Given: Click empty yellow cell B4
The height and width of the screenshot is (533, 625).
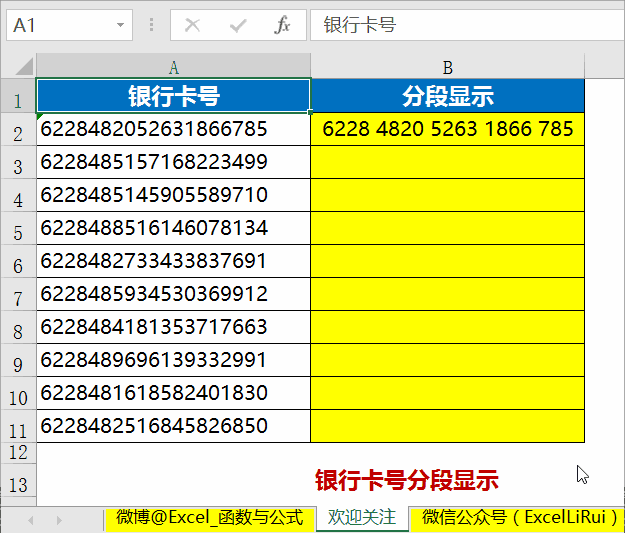Looking at the screenshot, I should [x=448, y=195].
